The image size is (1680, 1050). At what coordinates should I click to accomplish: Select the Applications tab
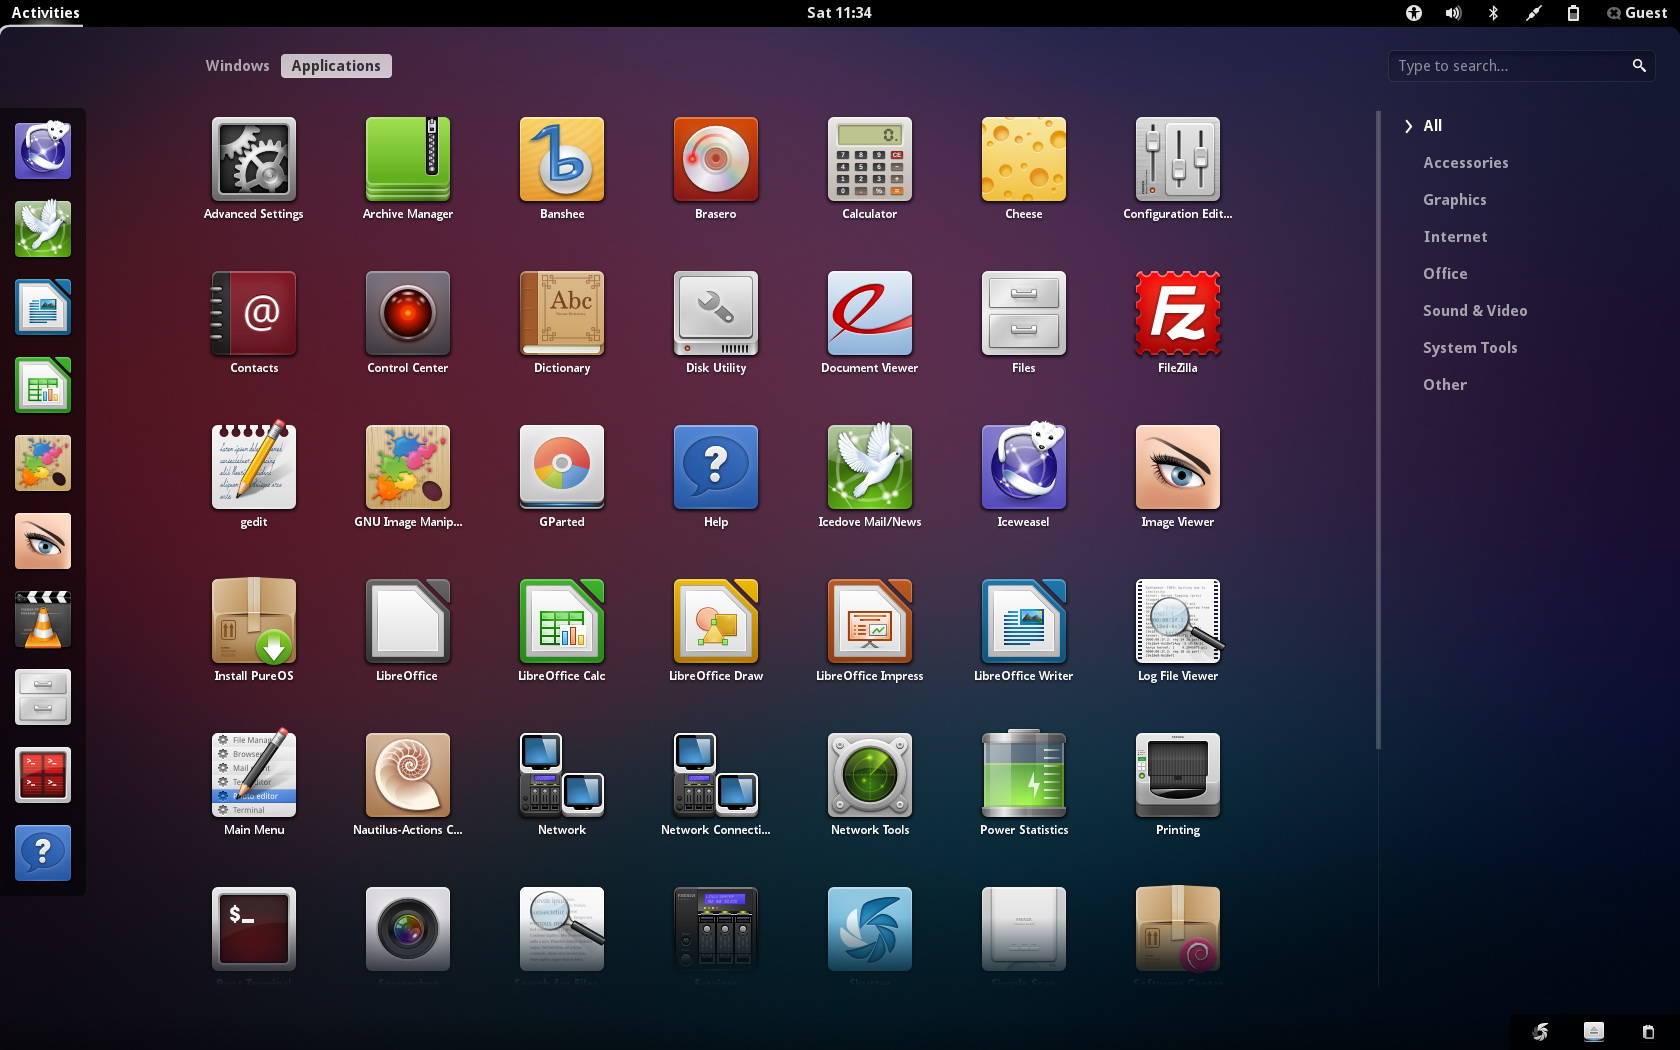(x=336, y=66)
